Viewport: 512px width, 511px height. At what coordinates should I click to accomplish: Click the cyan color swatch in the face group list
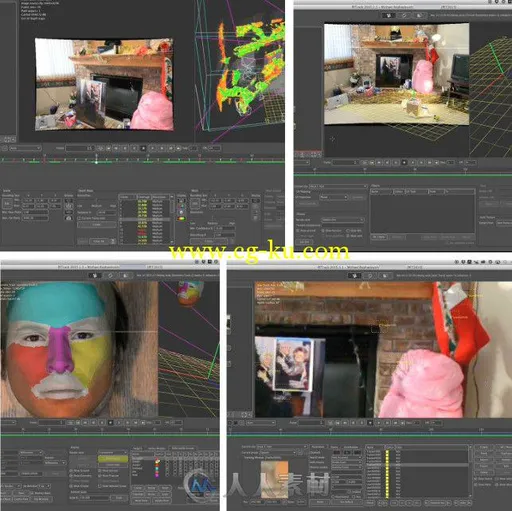(x=157, y=469)
